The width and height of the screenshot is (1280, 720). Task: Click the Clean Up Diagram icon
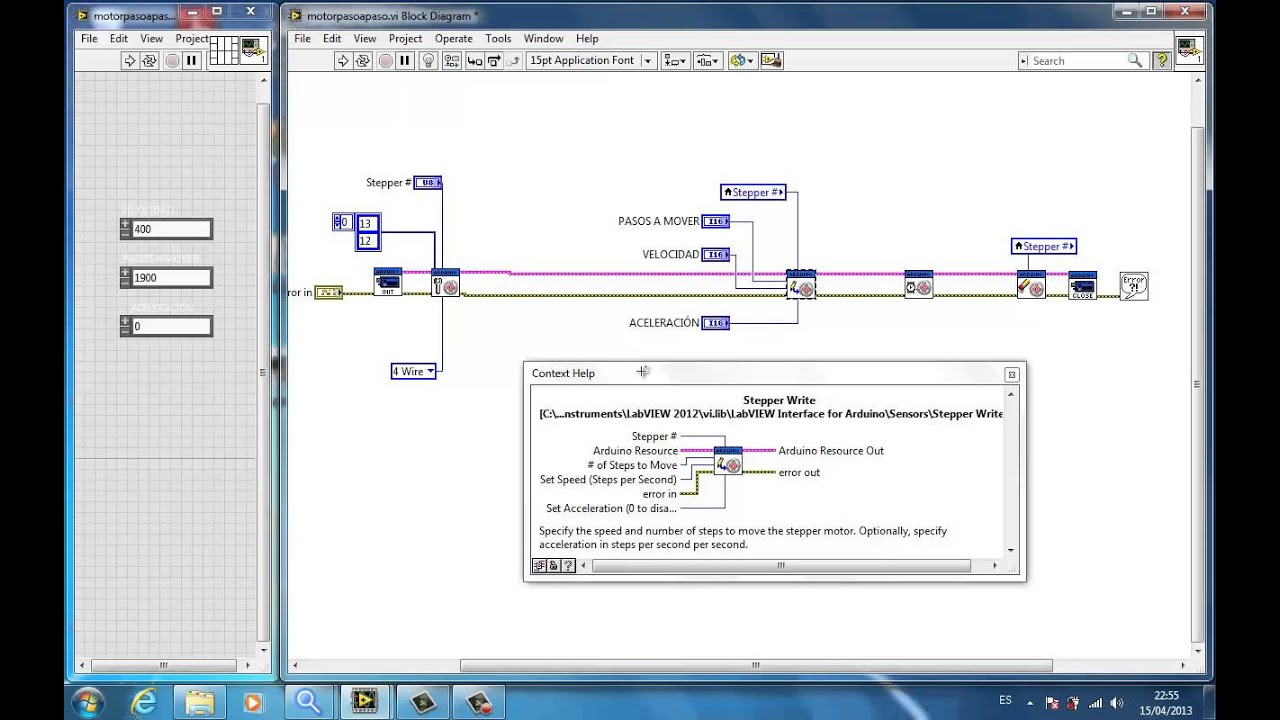771,61
